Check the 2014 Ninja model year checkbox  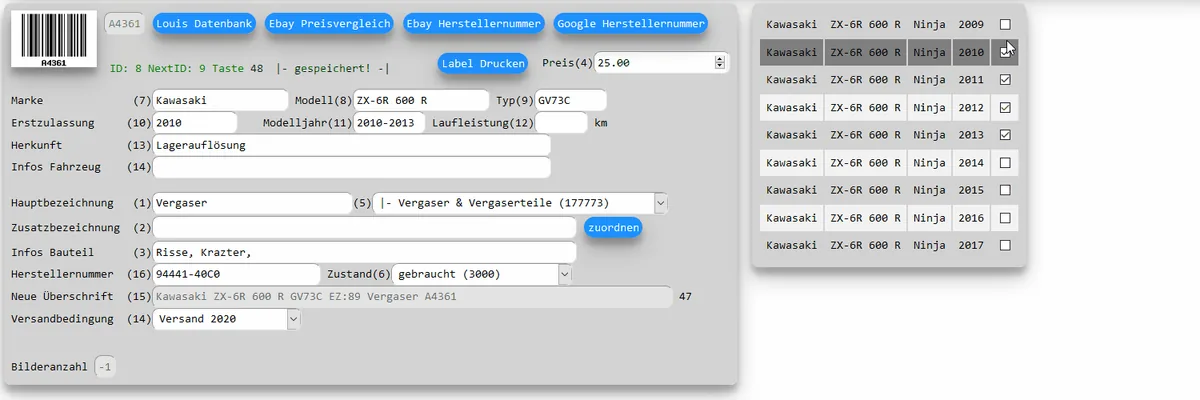tap(1005, 162)
